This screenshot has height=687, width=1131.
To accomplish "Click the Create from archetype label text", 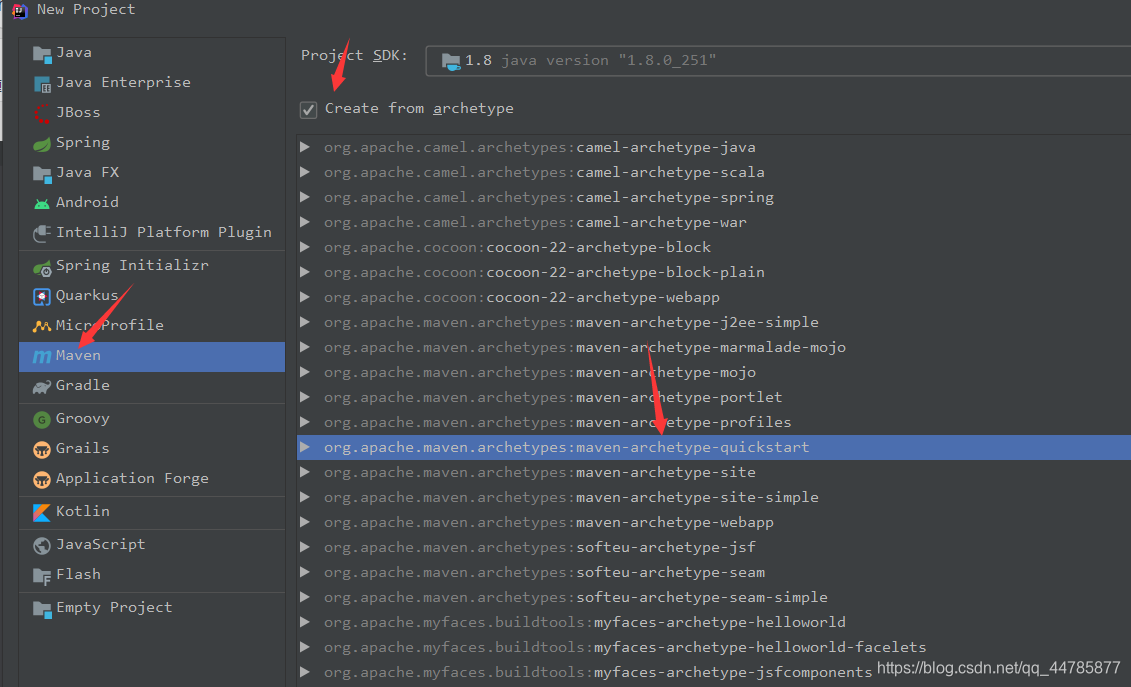I will click(419, 108).
